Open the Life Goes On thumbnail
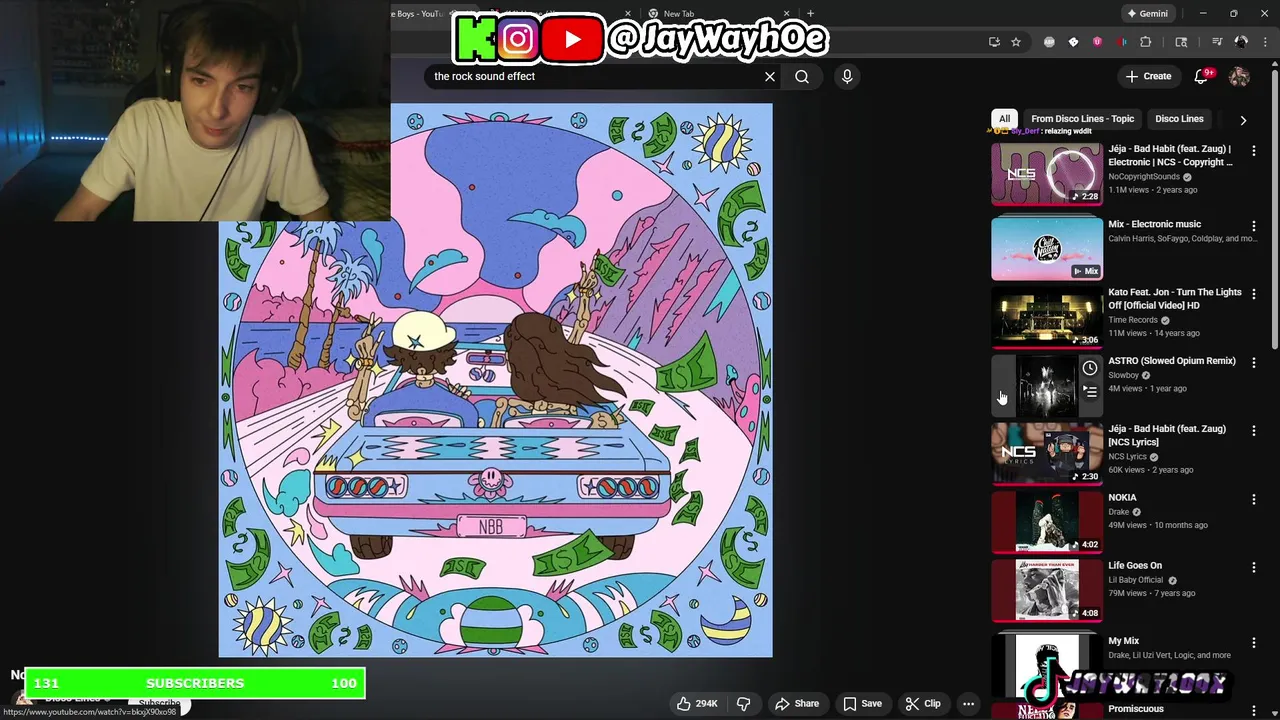Screen dimensions: 1280x720 pyautogui.click(x=1047, y=590)
